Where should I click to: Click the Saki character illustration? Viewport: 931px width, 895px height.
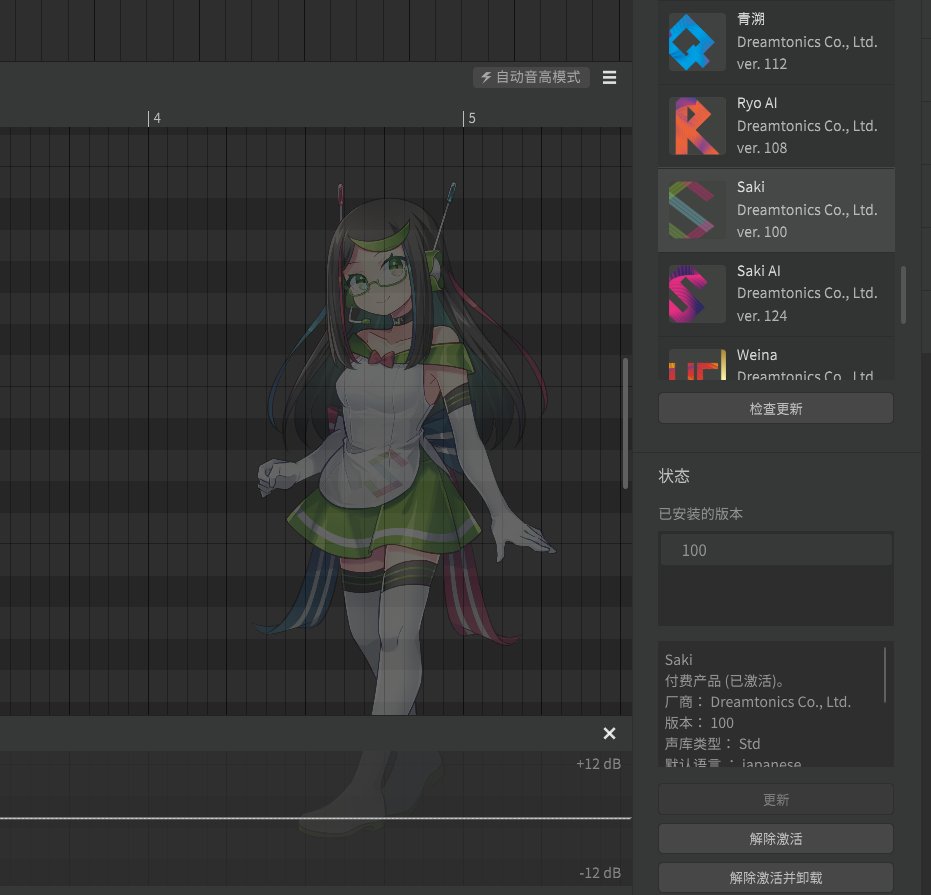point(404,451)
